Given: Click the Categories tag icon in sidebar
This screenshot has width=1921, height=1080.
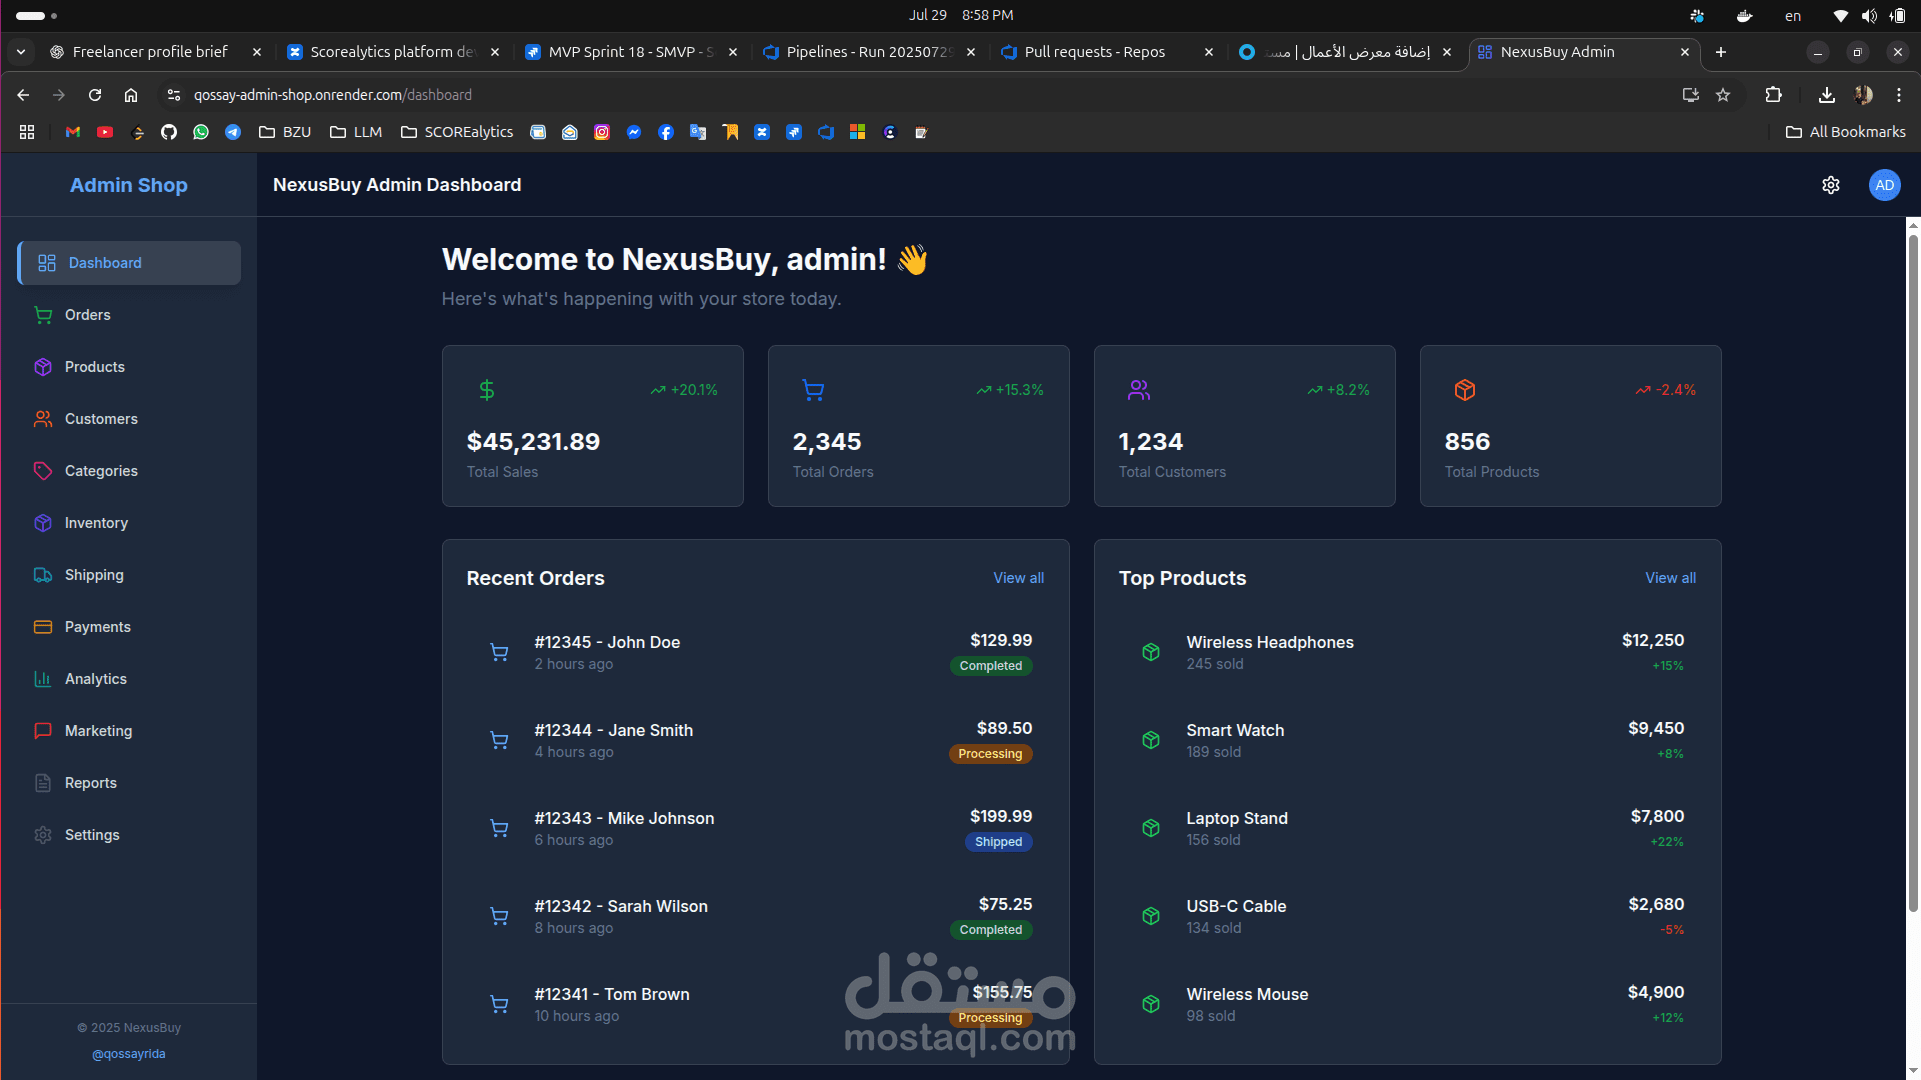Looking at the screenshot, I should 43,471.
